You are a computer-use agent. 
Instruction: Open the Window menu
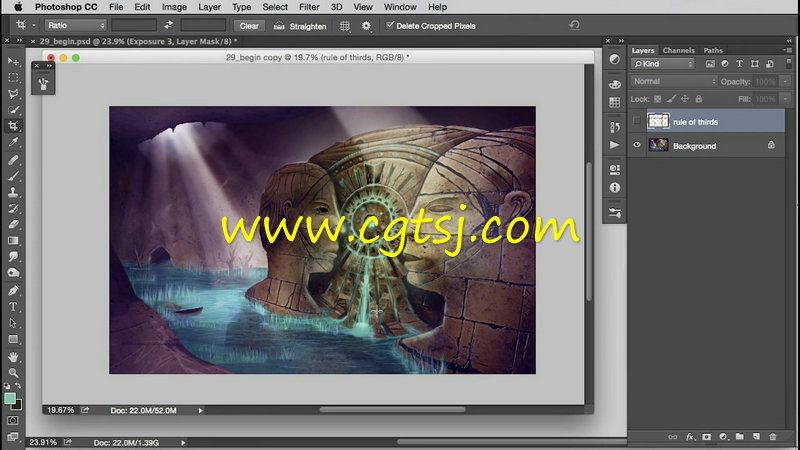400,7
